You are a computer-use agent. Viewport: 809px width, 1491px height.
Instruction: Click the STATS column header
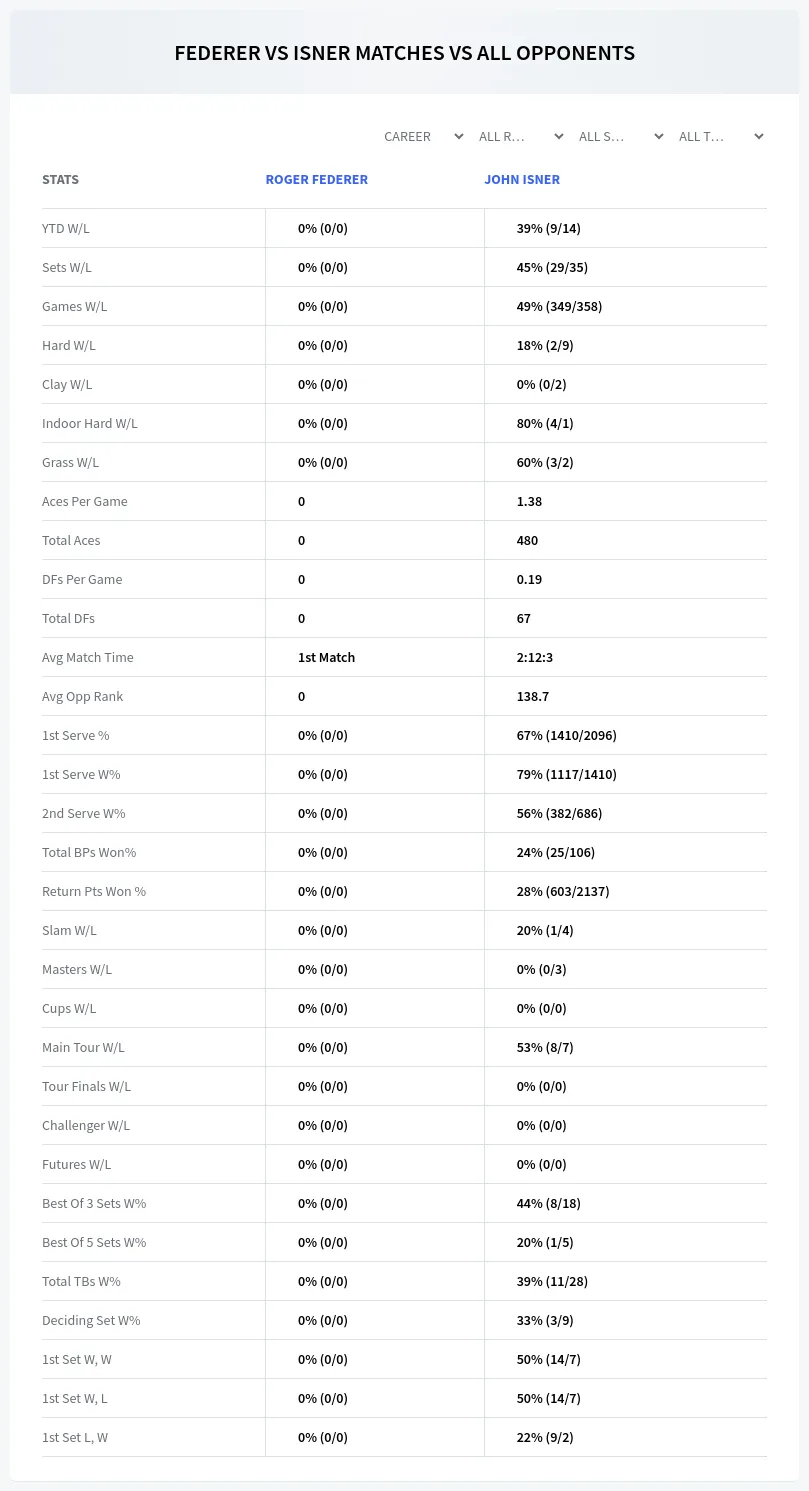[60, 180]
